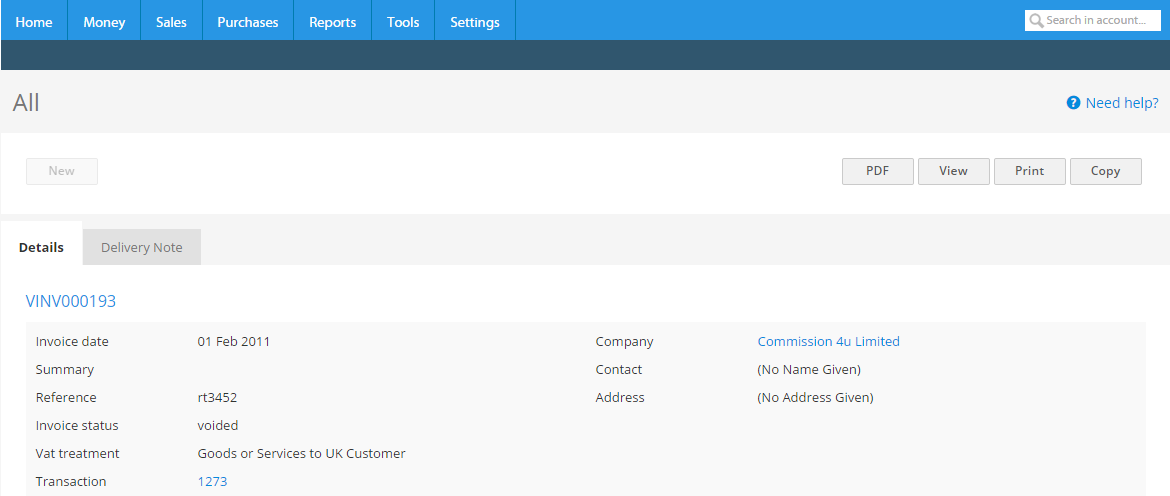Image resolution: width=1170 pixels, height=496 pixels.
Task: Go to the Reports menu
Action: 332,22
